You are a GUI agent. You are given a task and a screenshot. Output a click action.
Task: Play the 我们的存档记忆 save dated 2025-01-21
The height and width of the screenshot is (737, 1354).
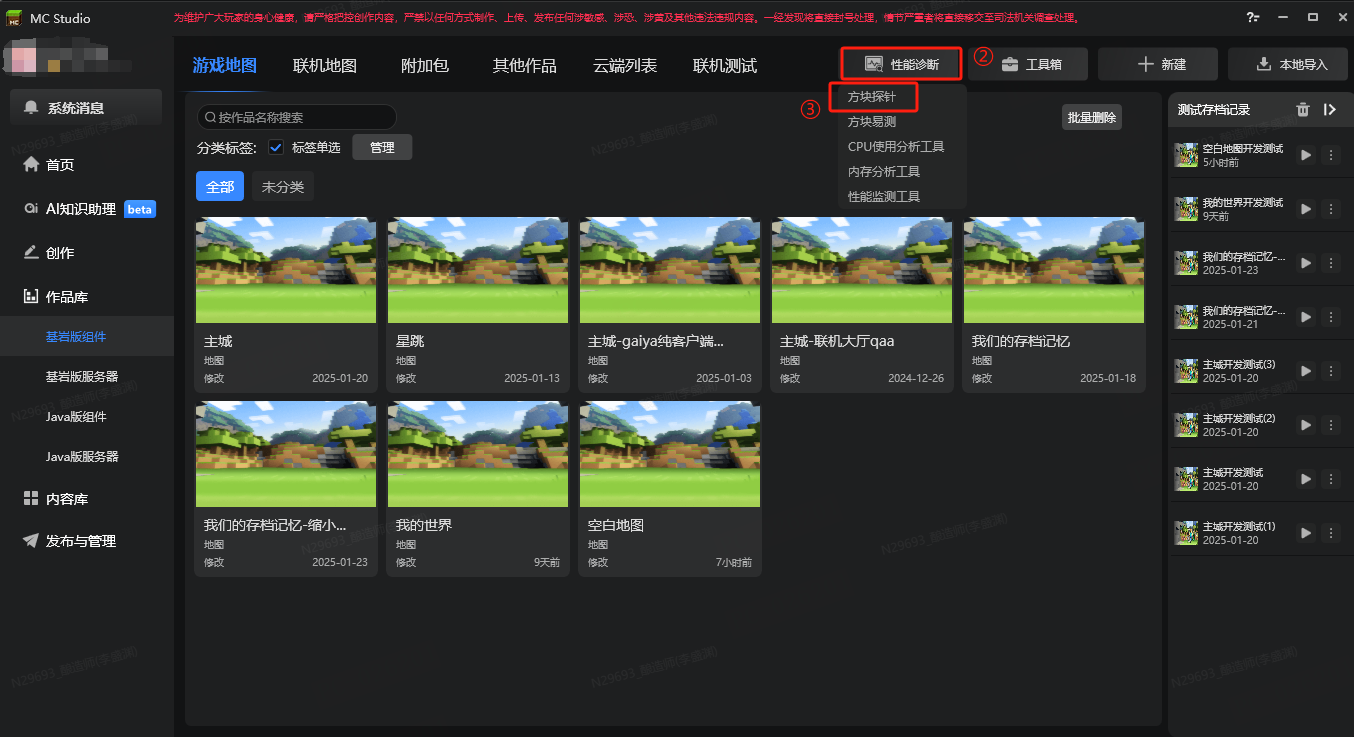point(1305,317)
